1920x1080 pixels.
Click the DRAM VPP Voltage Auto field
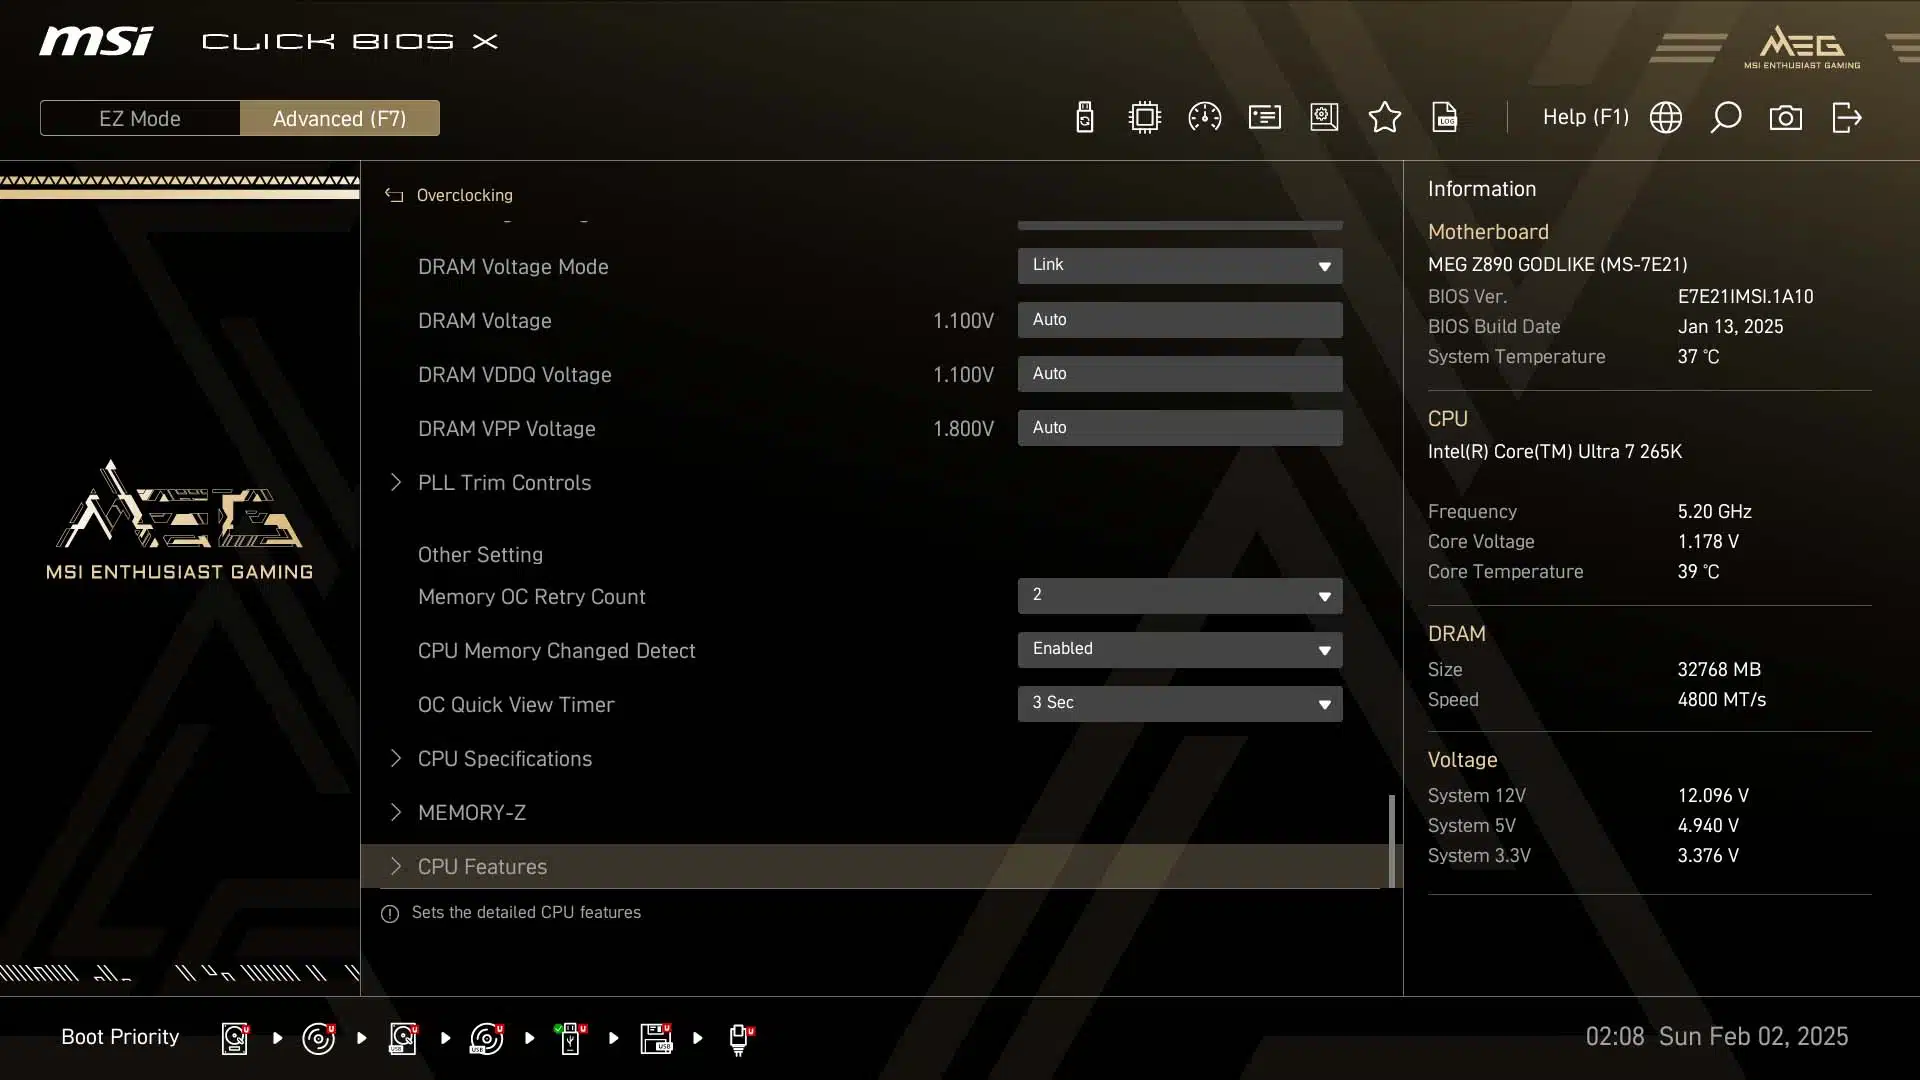point(1180,428)
